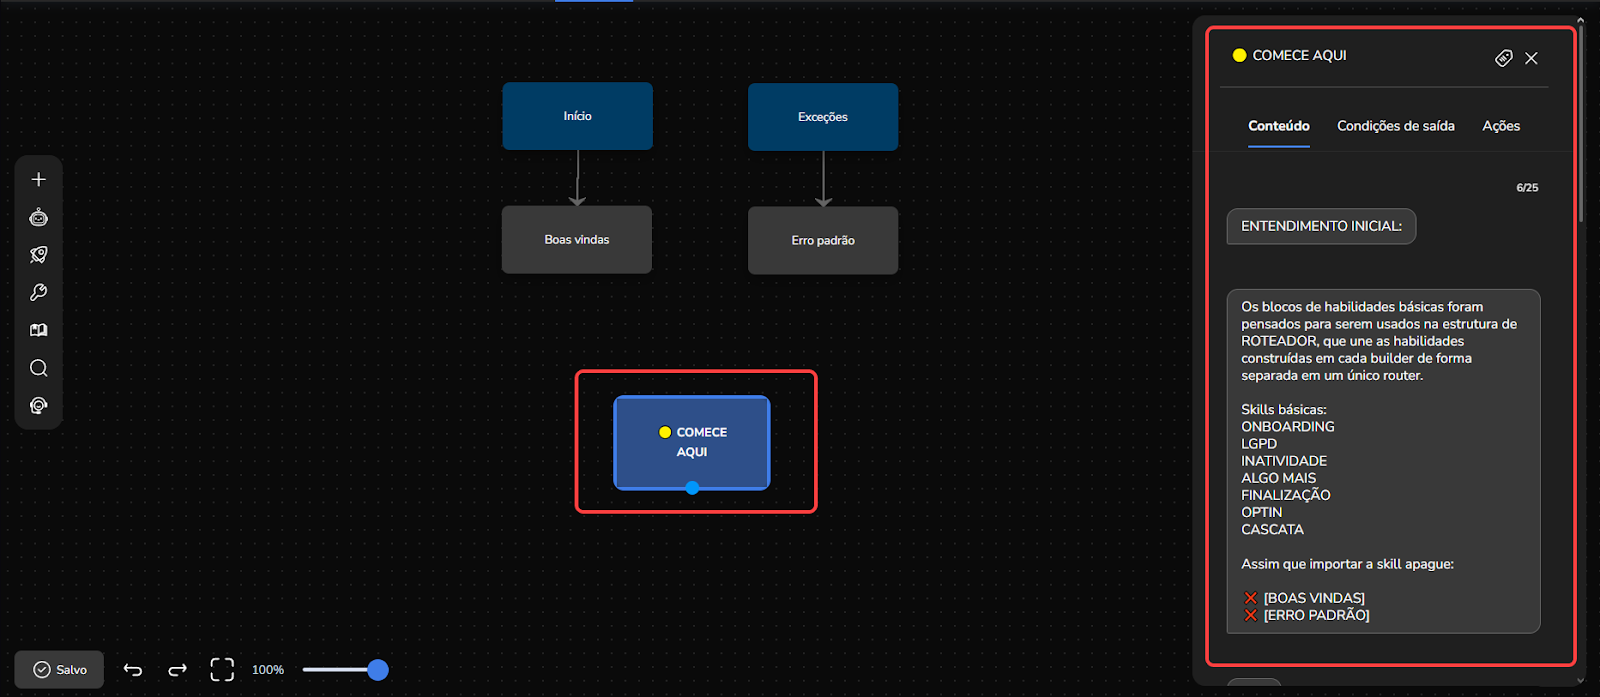Click the fit-to-screen frame icon
The height and width of the screenshot is (697, 1600).
click(x=222, y=670)
